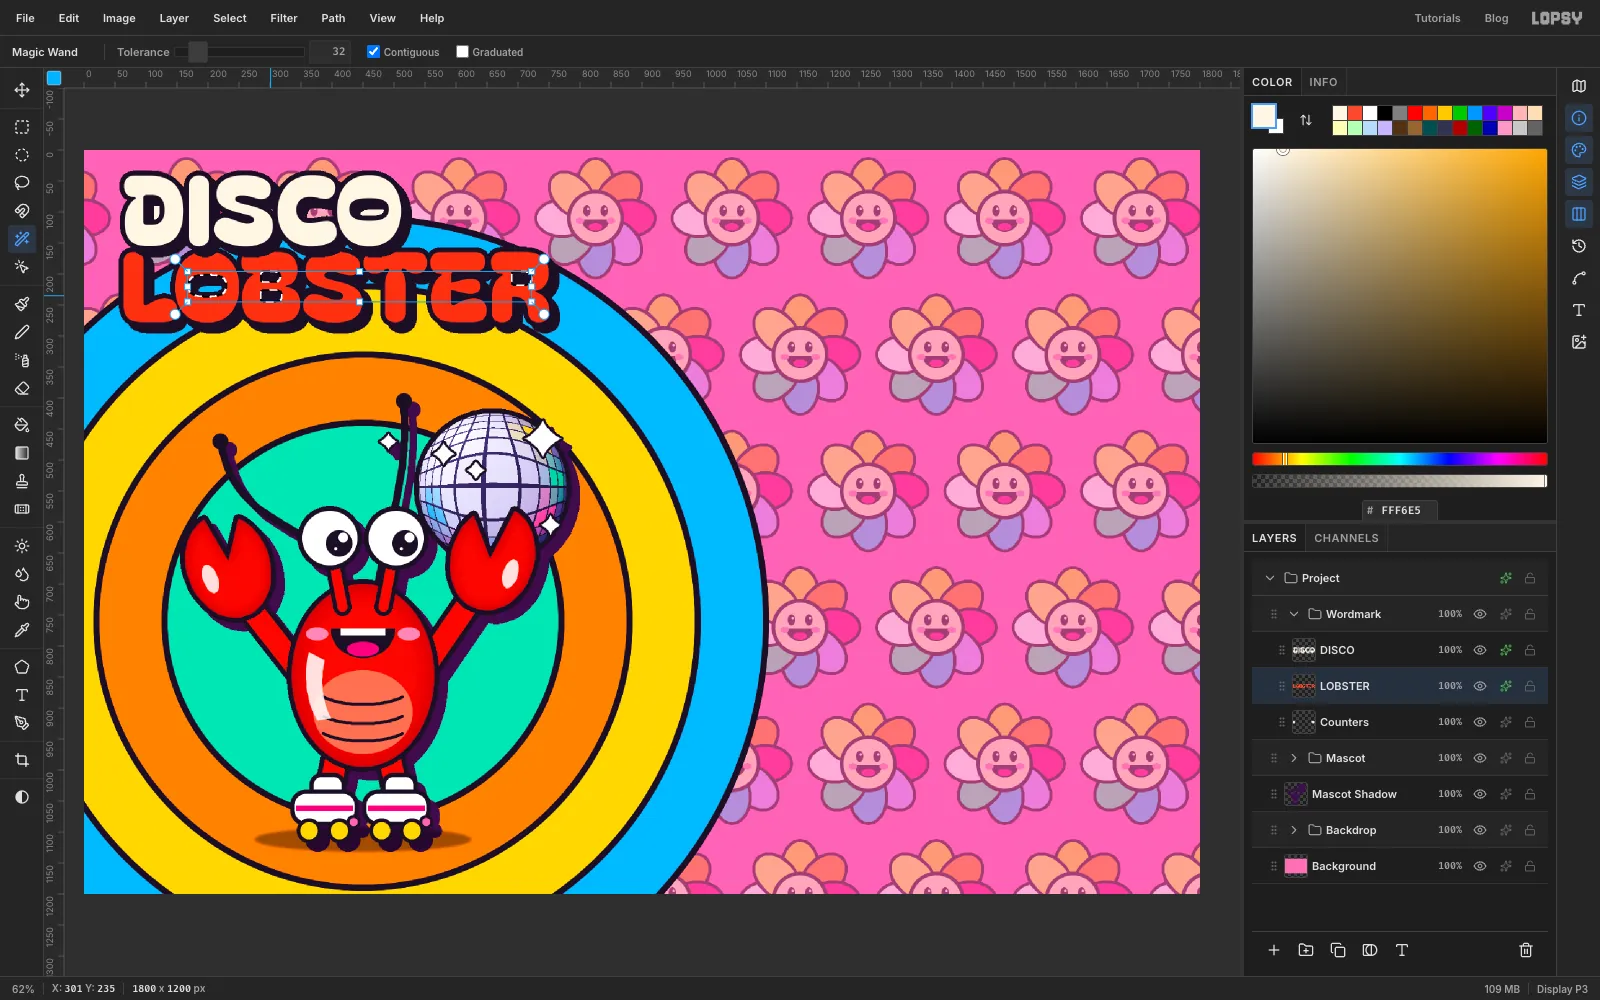Click the hex color input field
Viewport: 1600px width, 1000px height.
1400,510
